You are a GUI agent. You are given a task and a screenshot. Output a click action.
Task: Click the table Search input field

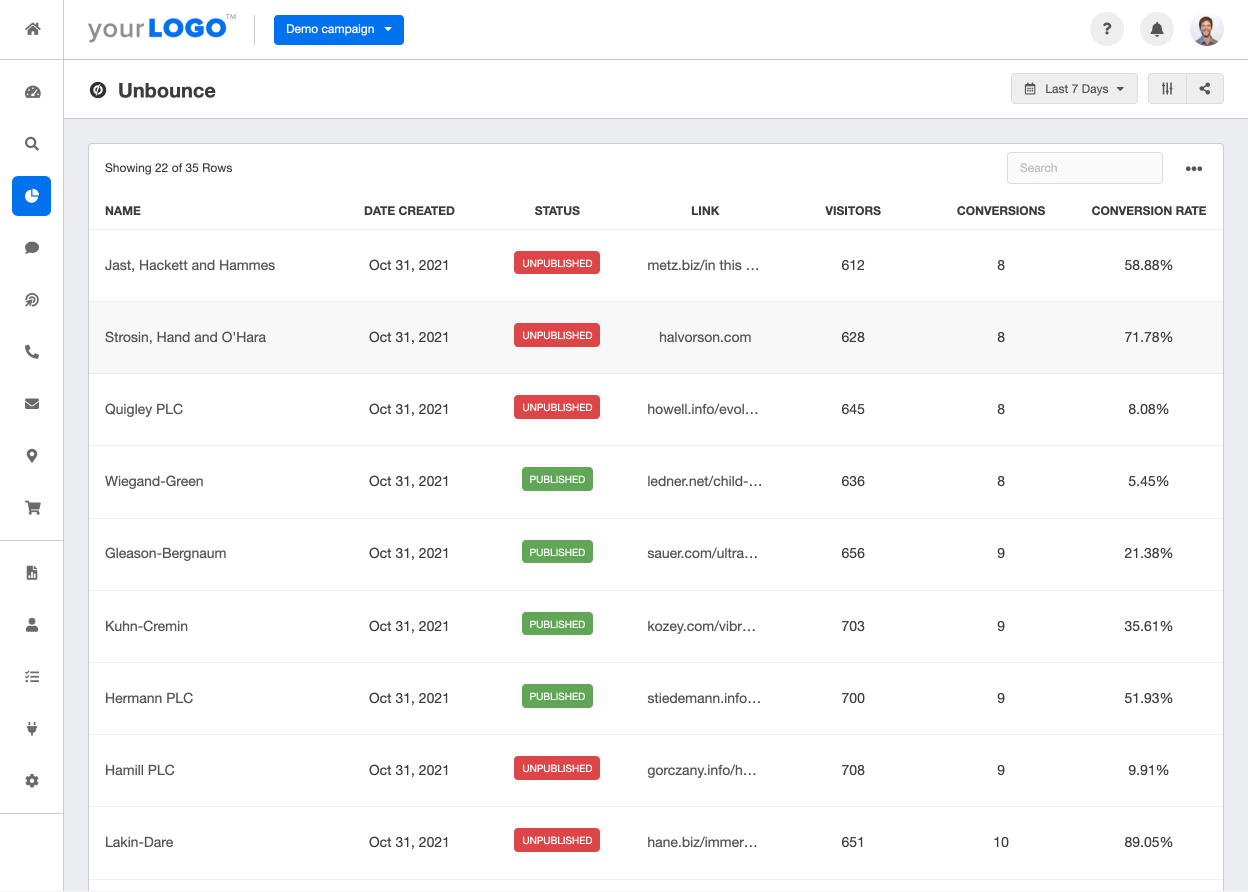coord(1084,168)
